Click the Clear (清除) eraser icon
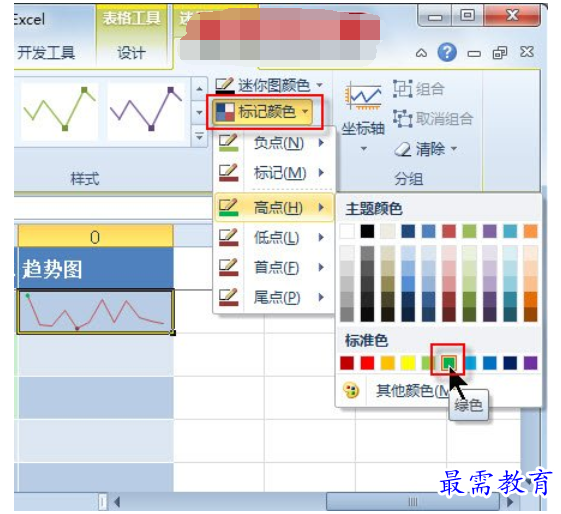 pyautogui.click(x=403, y=149)
